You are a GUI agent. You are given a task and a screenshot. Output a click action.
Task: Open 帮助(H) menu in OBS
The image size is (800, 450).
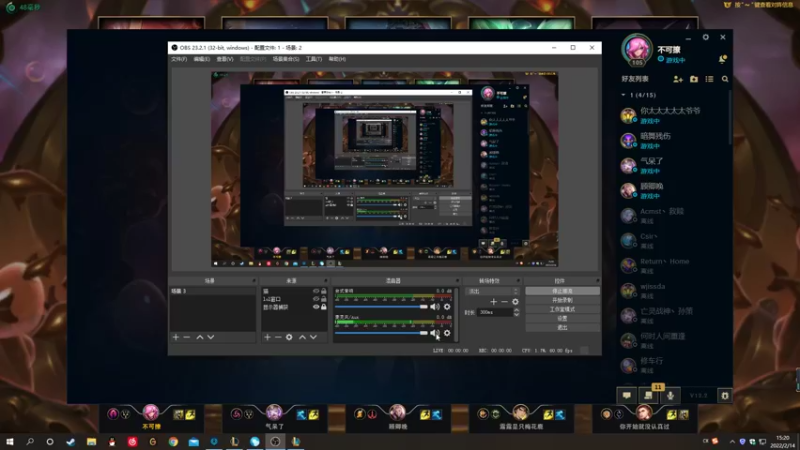(x=337, y=59)
